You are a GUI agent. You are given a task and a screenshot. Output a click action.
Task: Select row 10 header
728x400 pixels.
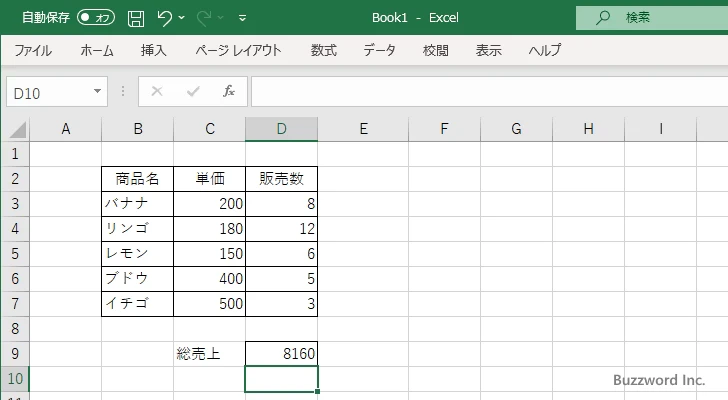[15, 379]
